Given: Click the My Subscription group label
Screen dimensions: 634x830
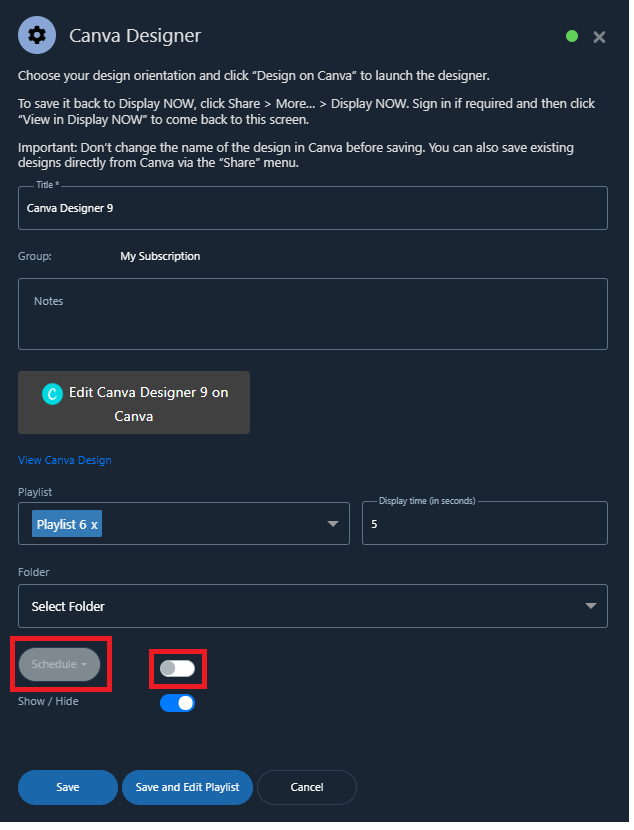Looking at the screenshot, I should 161,258.
